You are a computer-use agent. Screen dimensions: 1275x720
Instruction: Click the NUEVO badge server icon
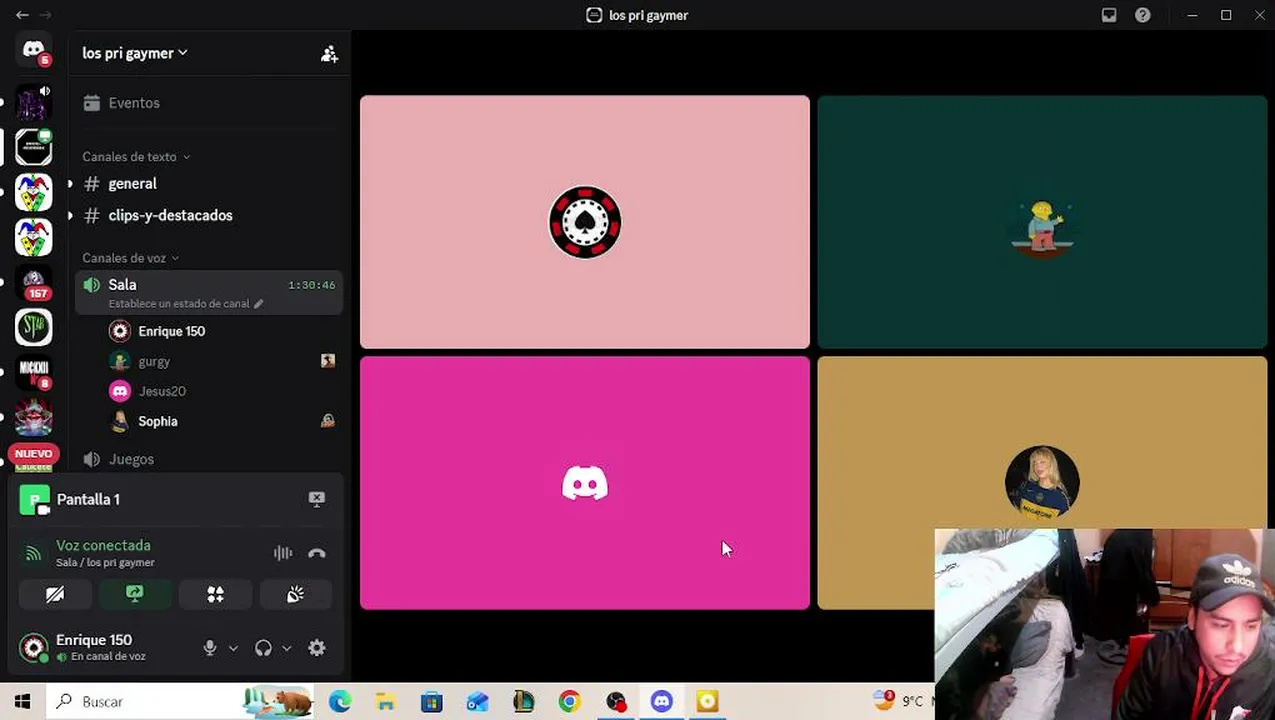point(34,455)
